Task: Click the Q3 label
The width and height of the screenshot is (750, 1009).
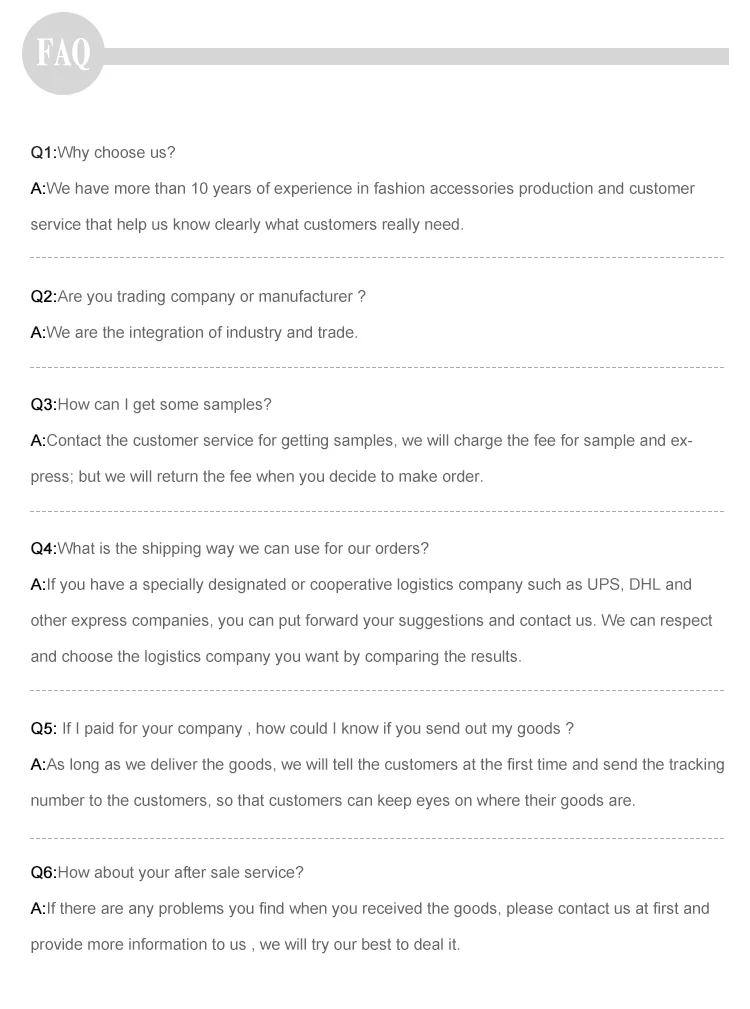Action: click(x=43, y=405)
